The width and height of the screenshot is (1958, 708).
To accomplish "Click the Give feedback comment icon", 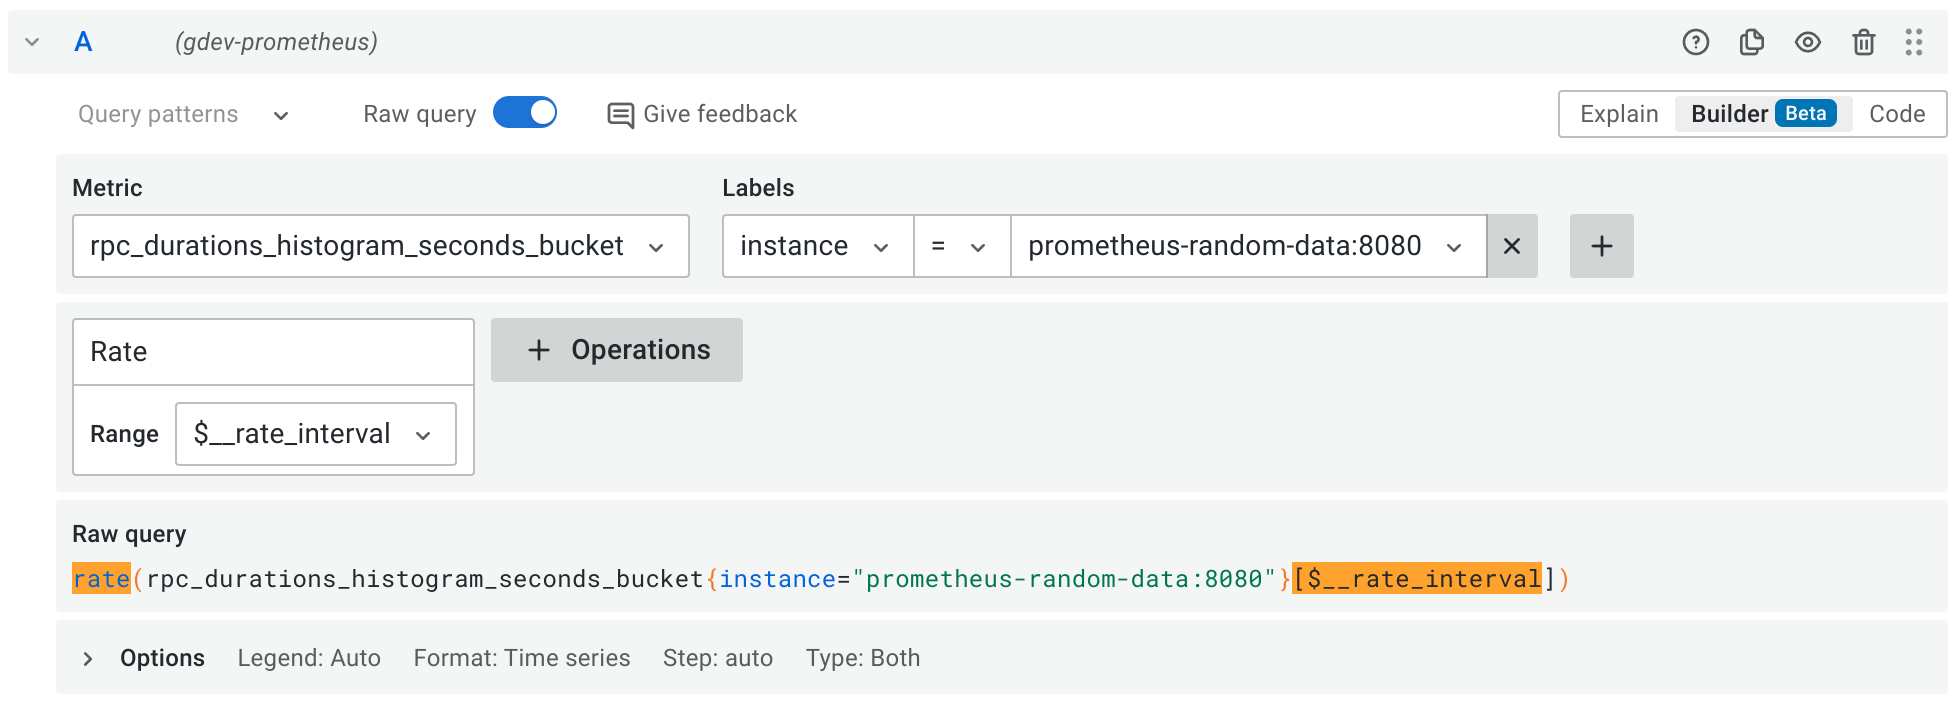I will (620, 115).
